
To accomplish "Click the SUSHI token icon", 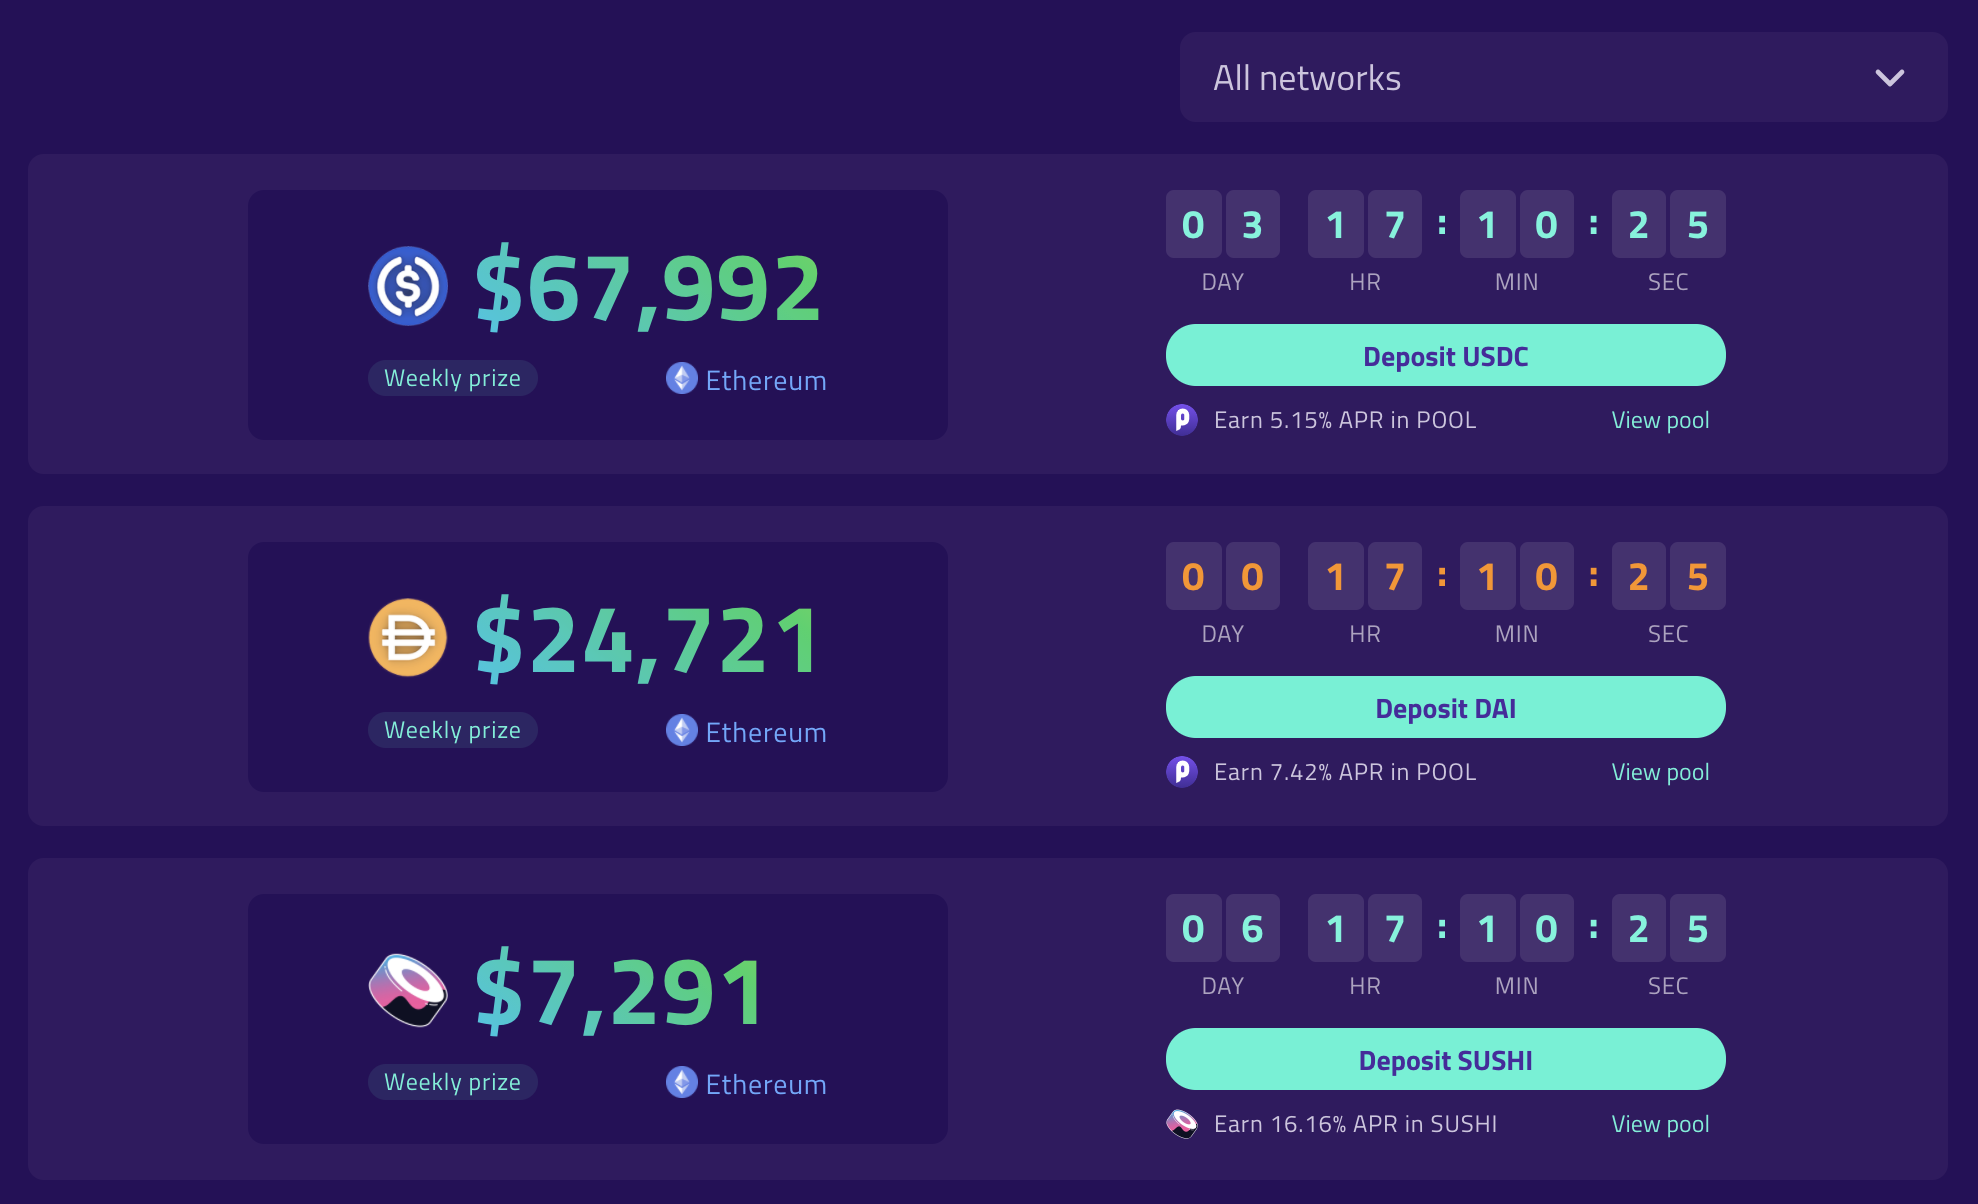I will point(408,991).
